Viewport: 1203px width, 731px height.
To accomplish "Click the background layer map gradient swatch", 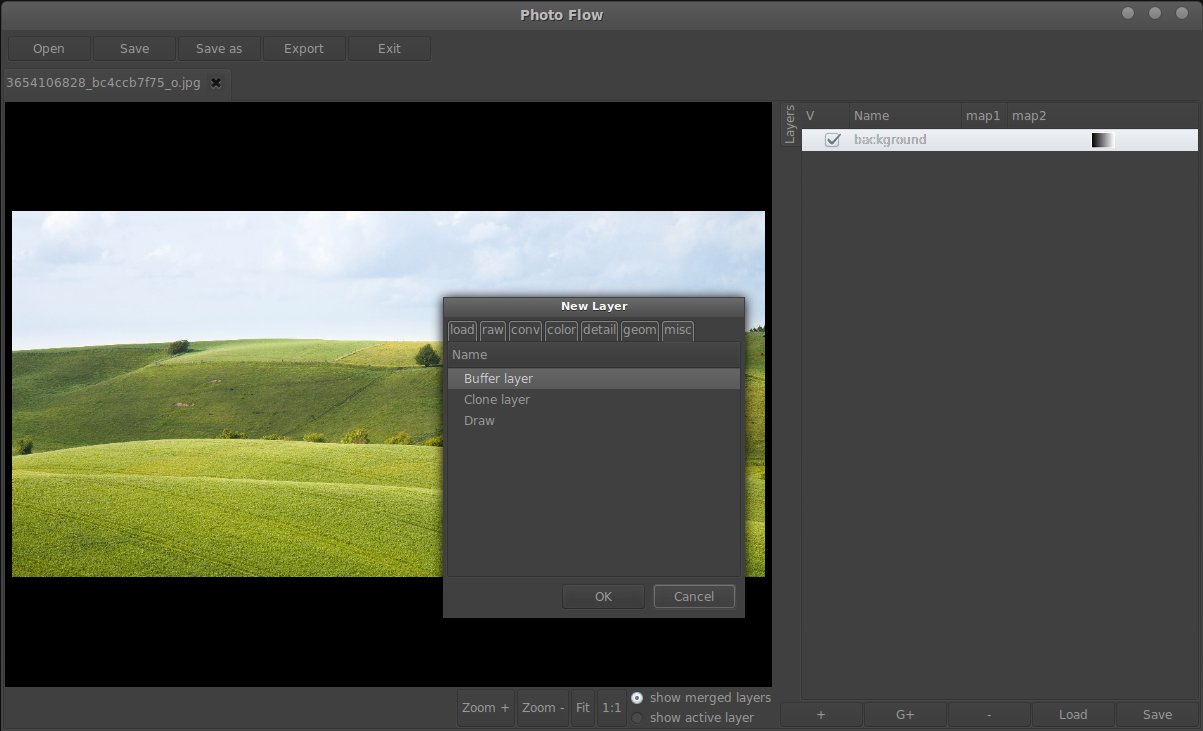I will tap(1101, 140).
